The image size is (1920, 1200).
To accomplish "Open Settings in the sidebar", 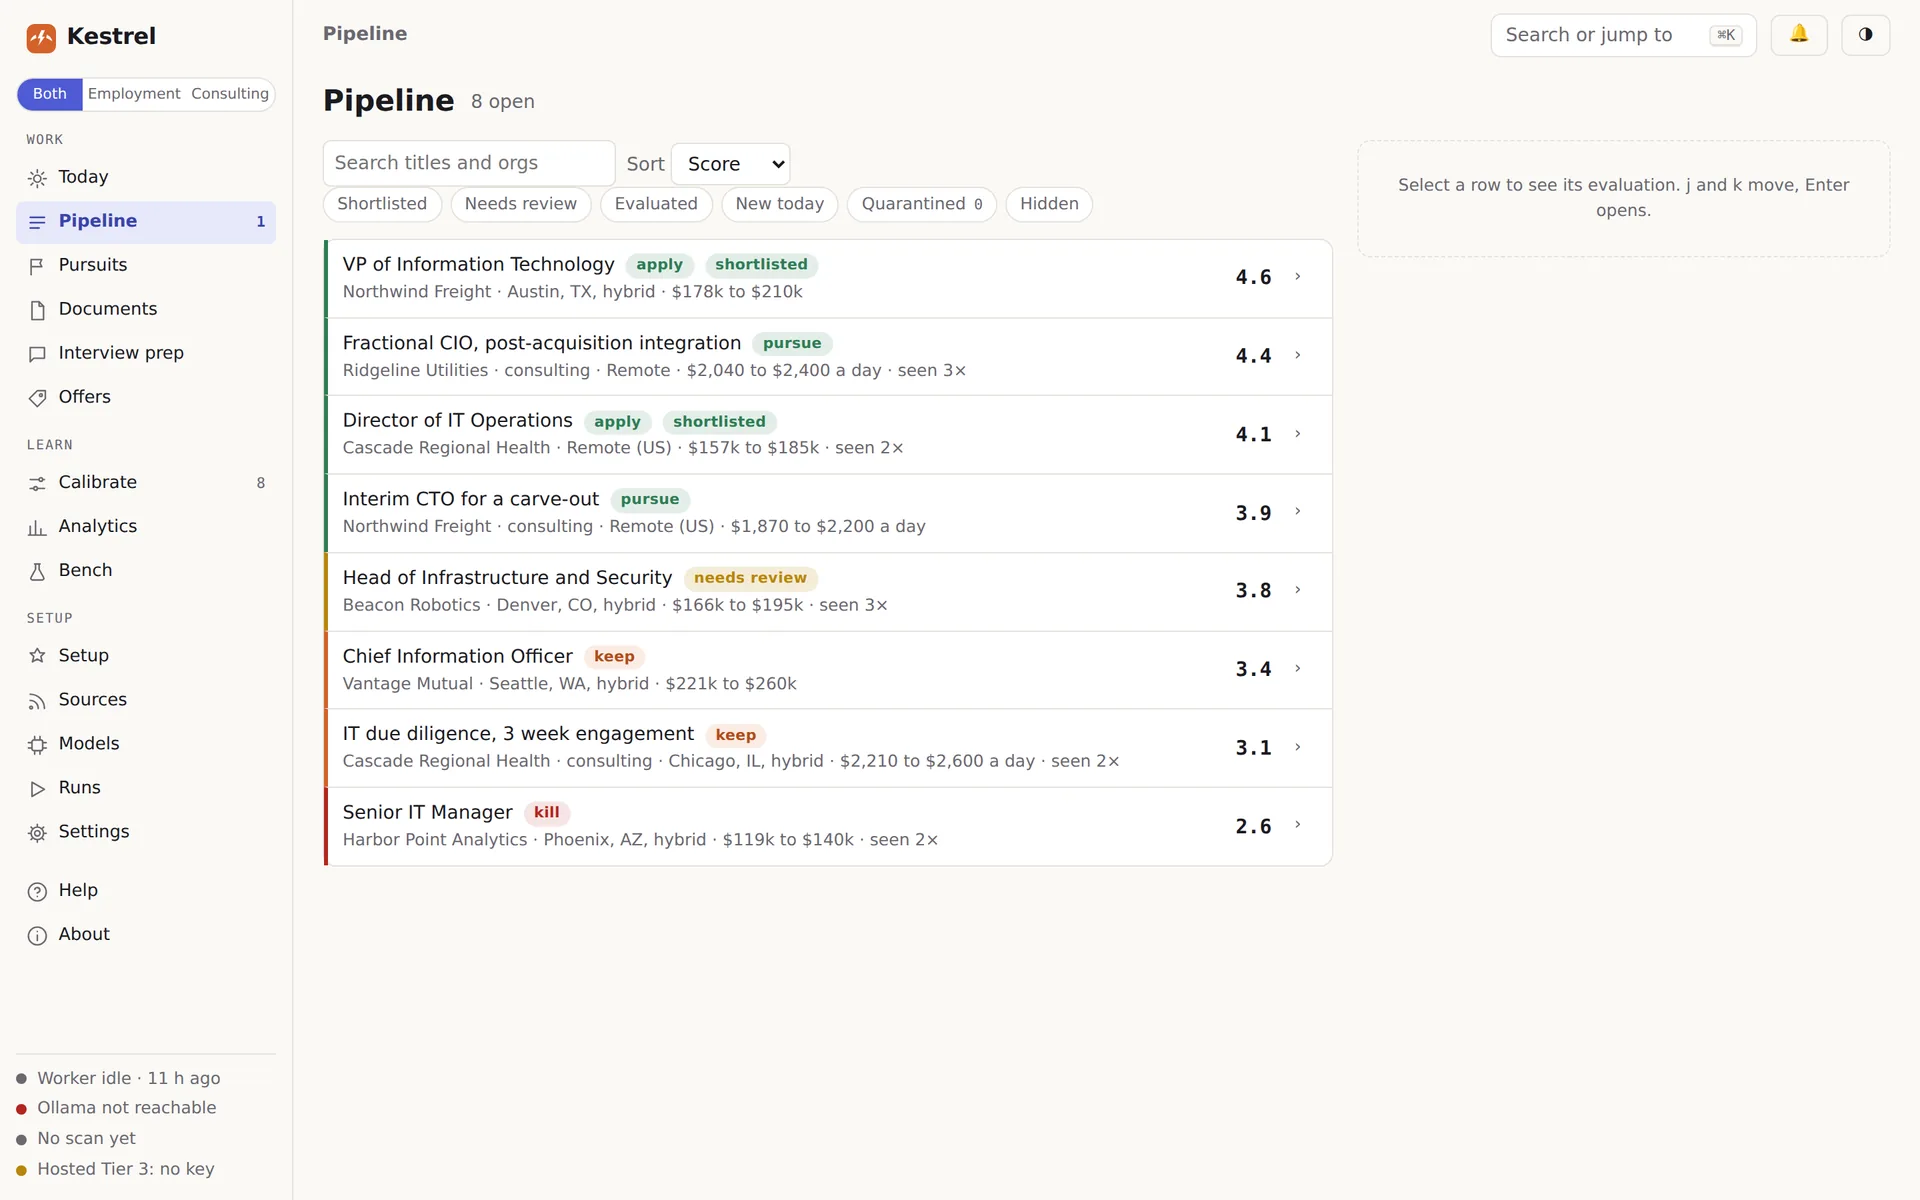I will point(146,833).
